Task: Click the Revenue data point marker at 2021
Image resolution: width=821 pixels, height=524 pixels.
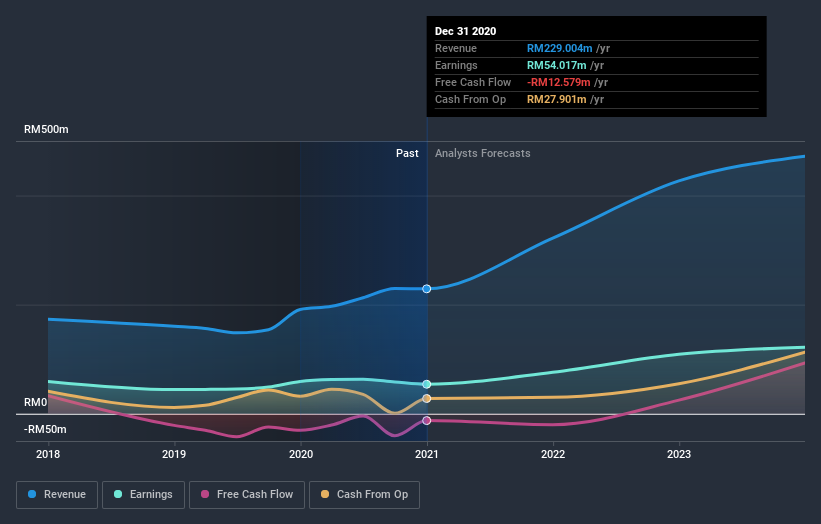Action: pyautogui.click(x=427, y=289)
